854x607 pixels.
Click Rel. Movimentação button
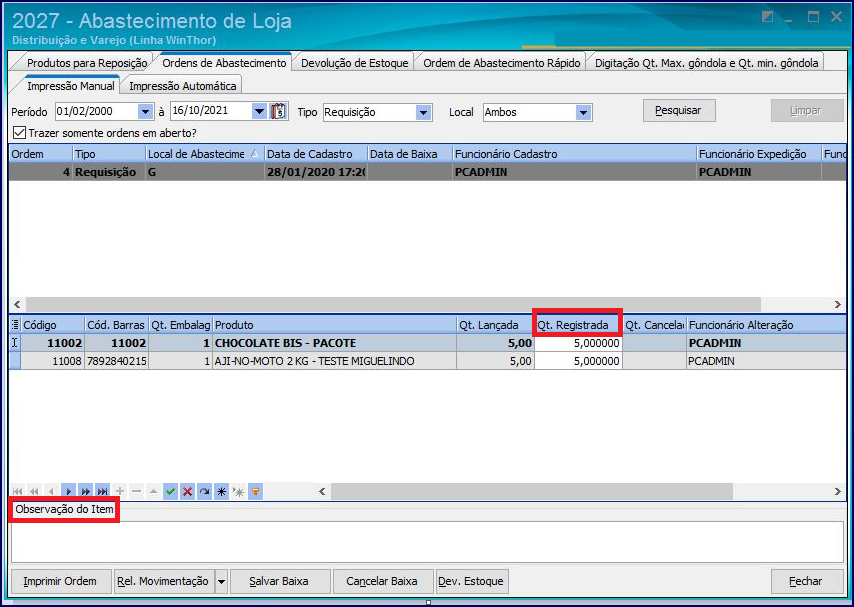click(x=163, y=582)
